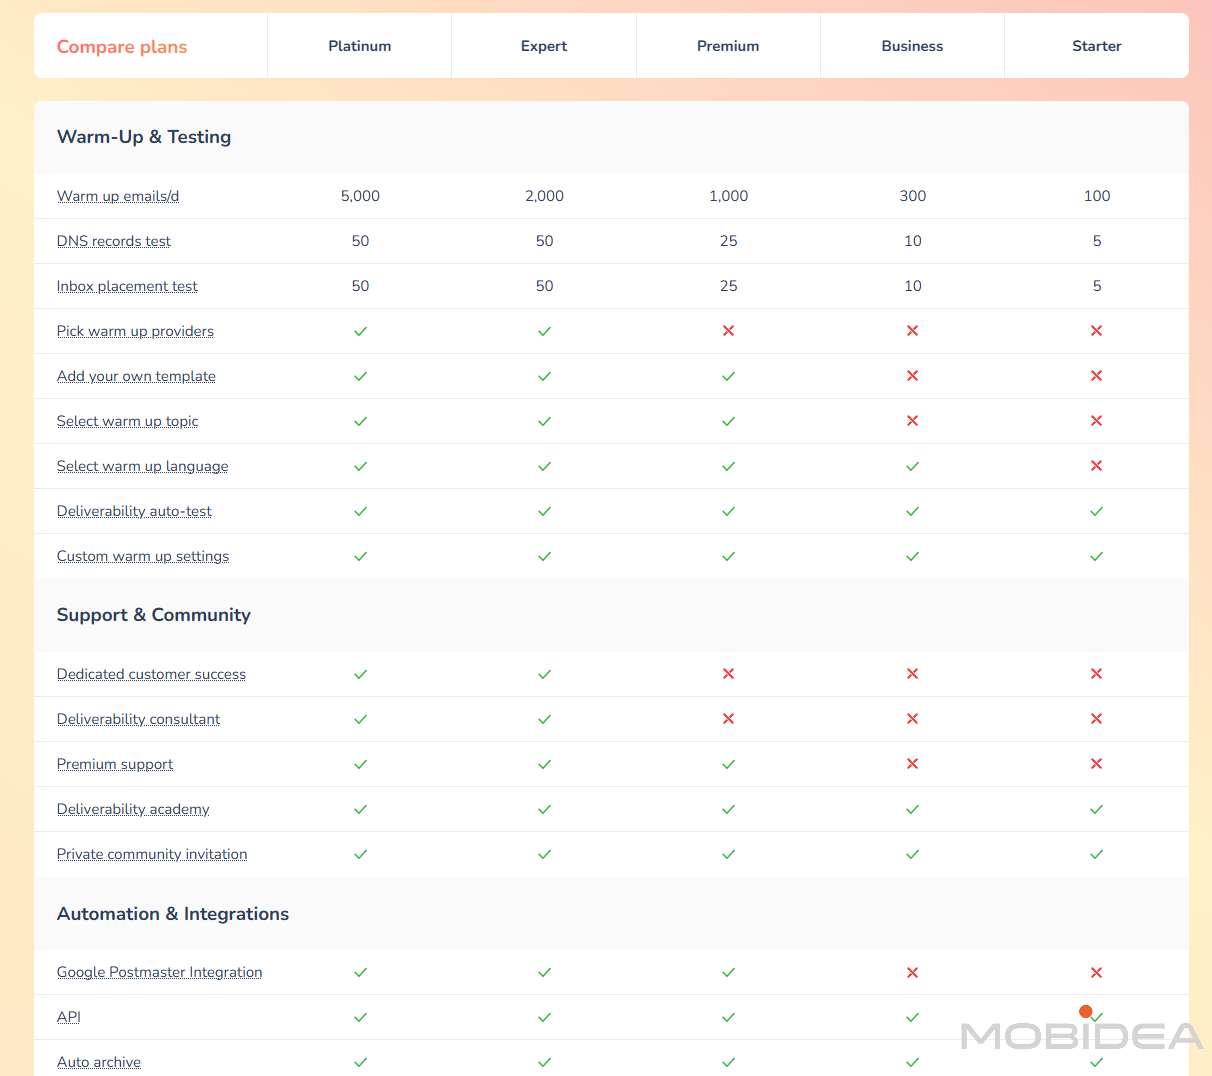The width and height of the screenshot is (1212, 1076).
Task: Click the Compare plans heading
Action: point(122,47)
